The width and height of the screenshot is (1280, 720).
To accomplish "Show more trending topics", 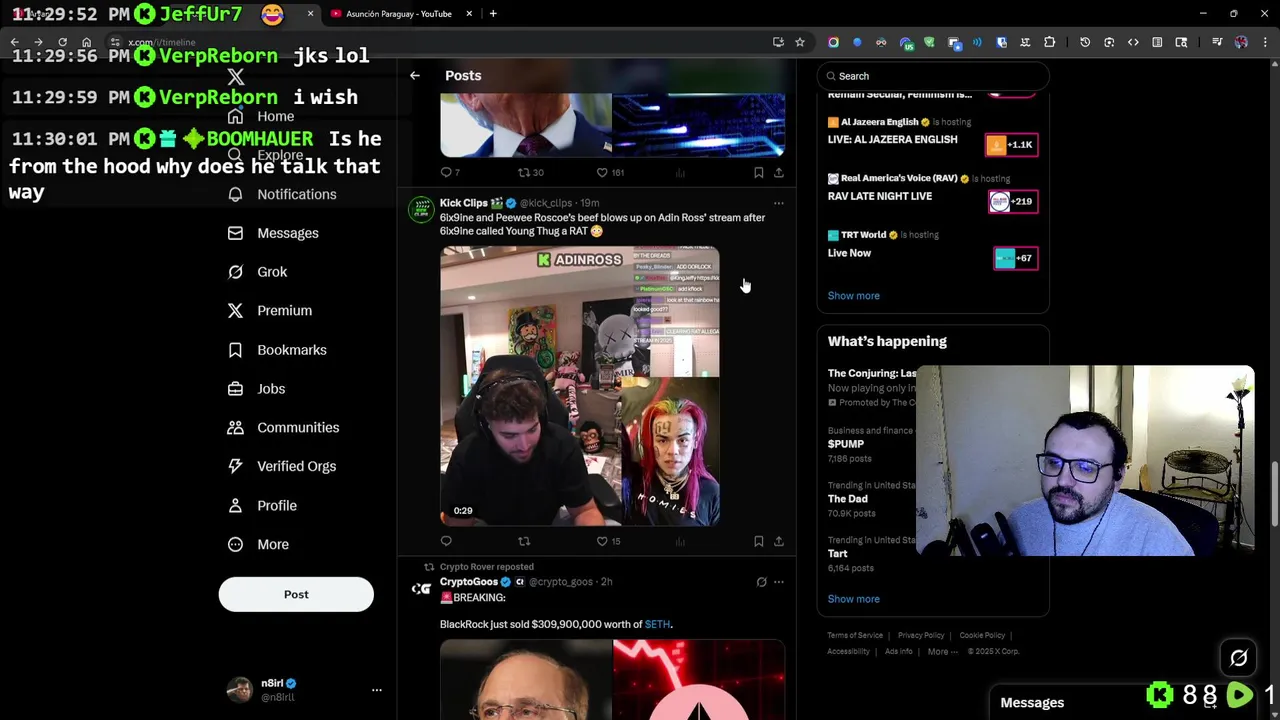I will pos(854,599).
